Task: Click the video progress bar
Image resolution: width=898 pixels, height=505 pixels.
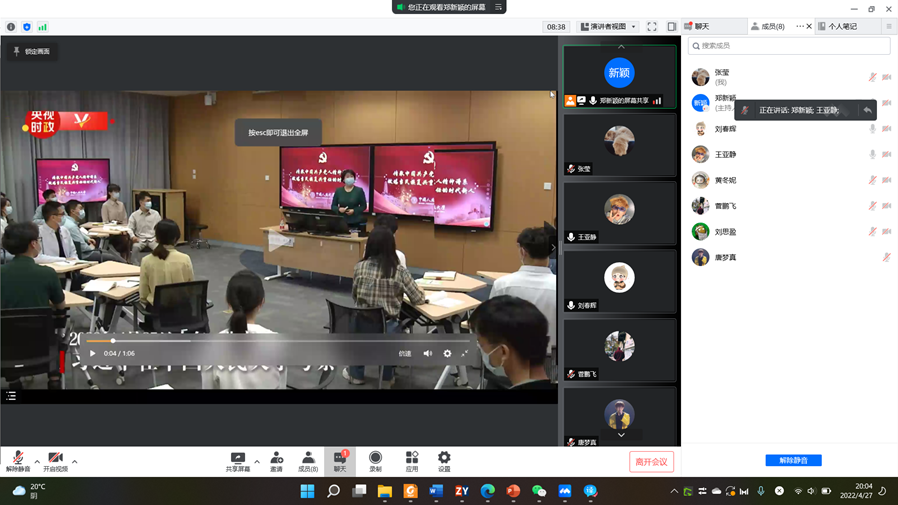Action: coord(278,341)
